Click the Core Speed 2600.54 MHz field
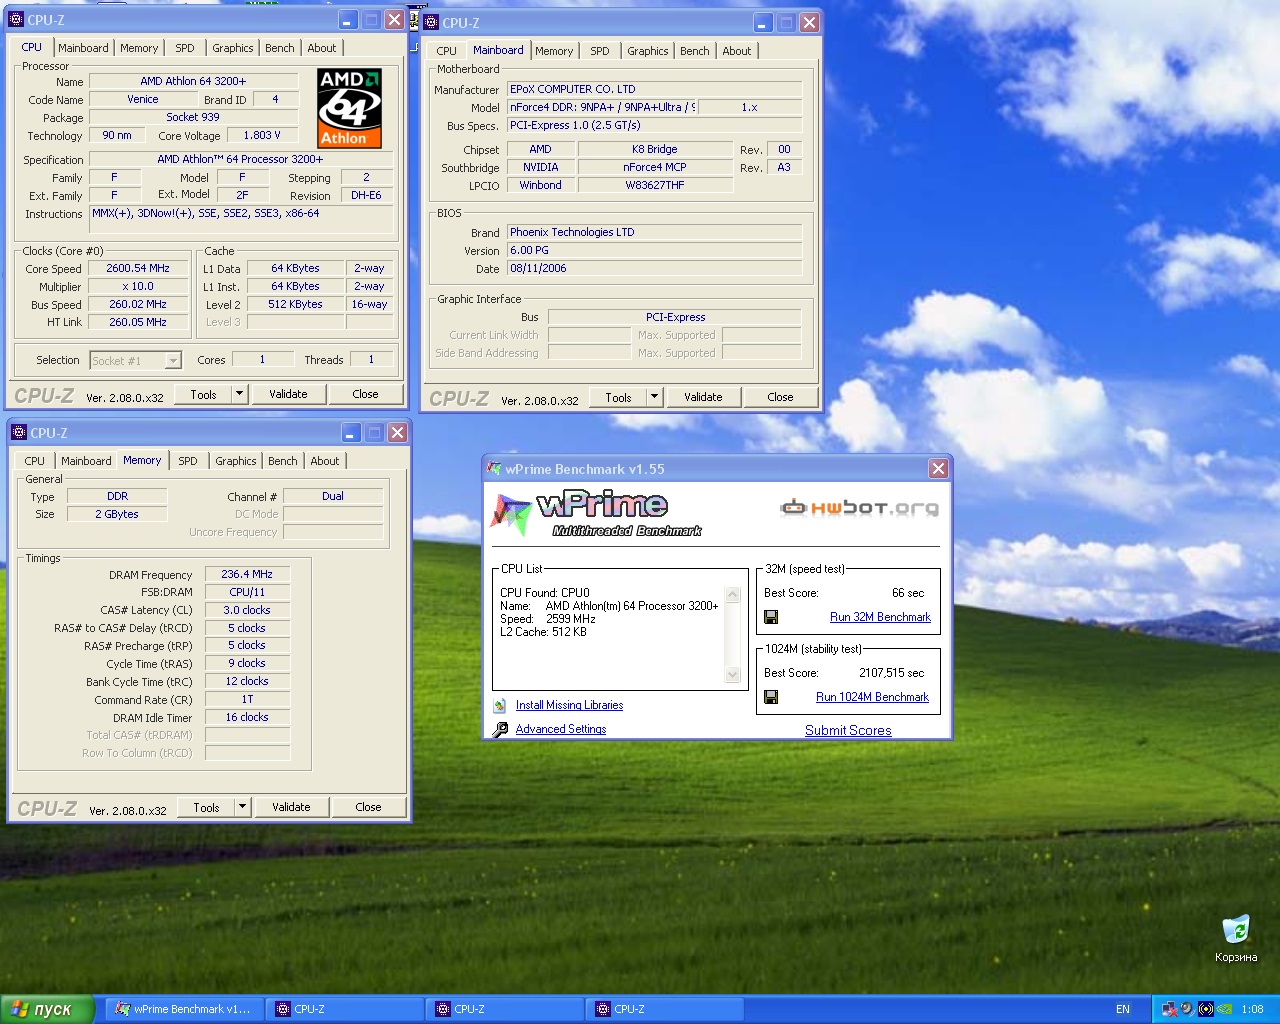 pos(138,269)
